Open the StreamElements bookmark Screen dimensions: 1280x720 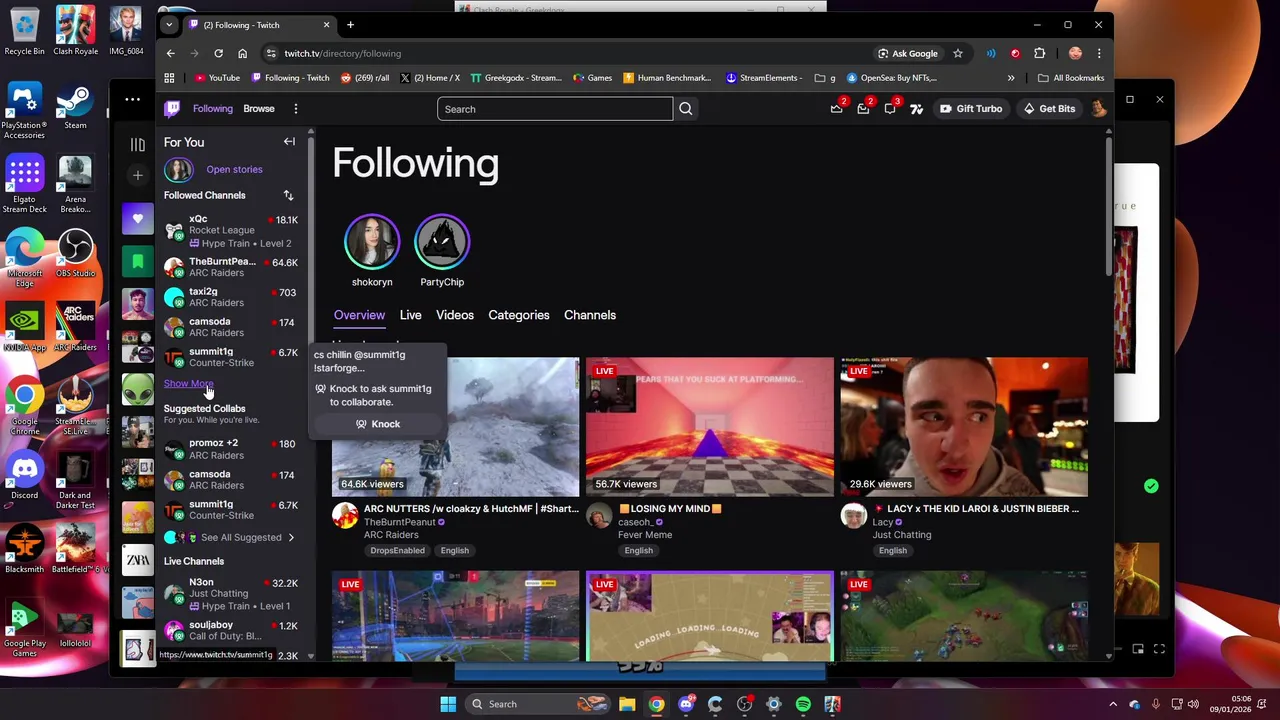point(764,78)
